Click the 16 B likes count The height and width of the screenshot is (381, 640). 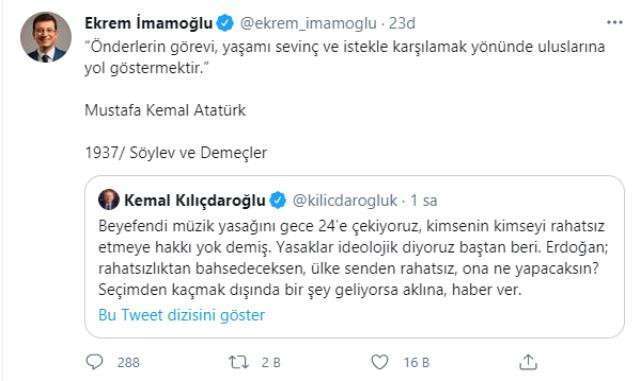(x=417, y=362)
